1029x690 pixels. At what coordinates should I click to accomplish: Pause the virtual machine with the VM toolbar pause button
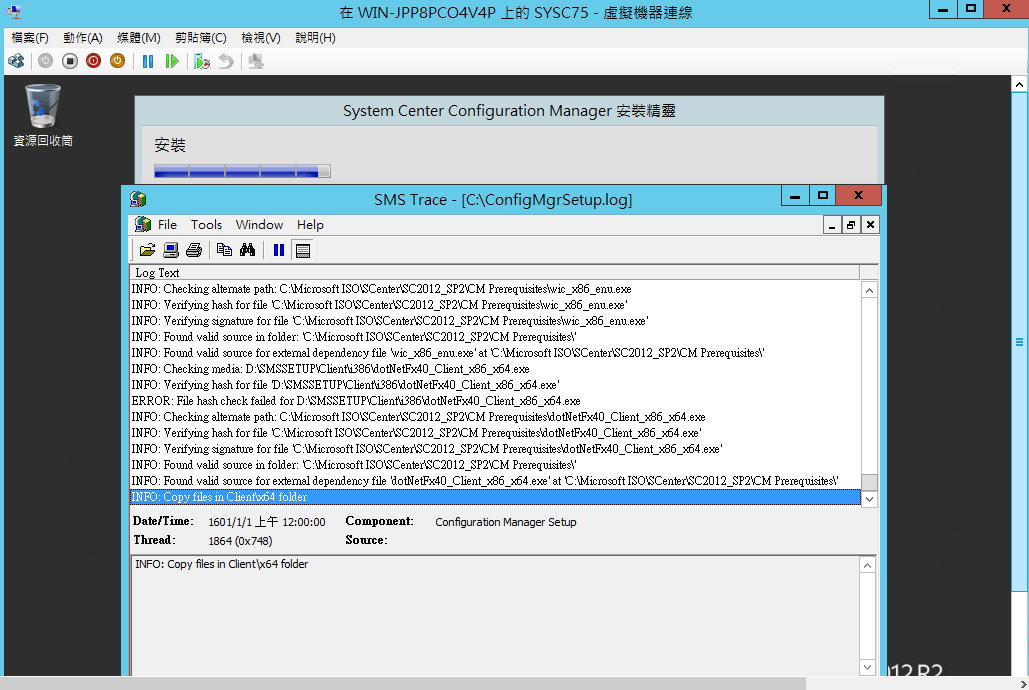pyautogui.click(x=148, y=61)
